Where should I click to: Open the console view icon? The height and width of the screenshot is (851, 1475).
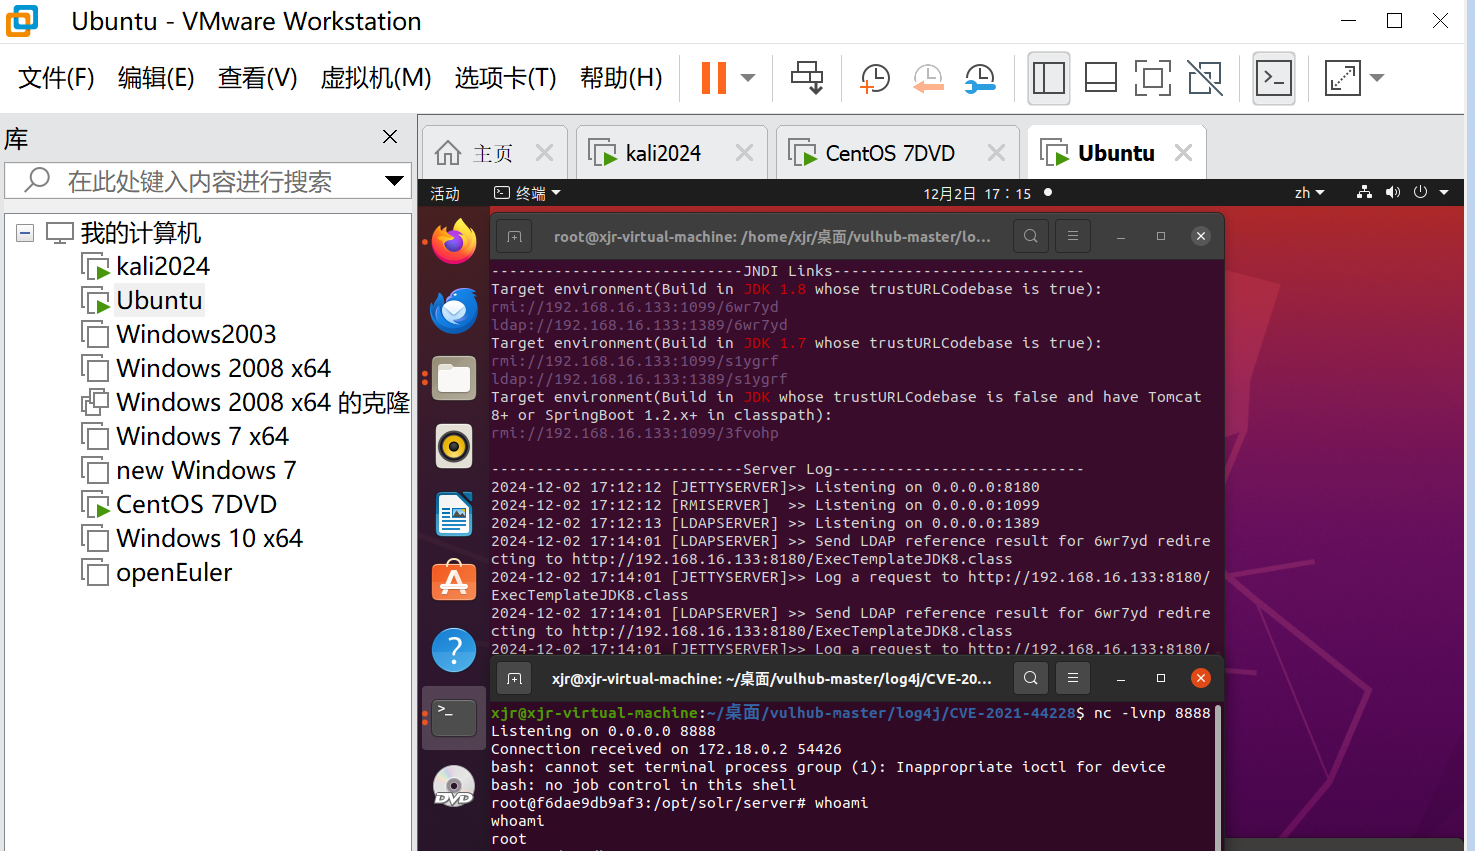point(1274,78)
